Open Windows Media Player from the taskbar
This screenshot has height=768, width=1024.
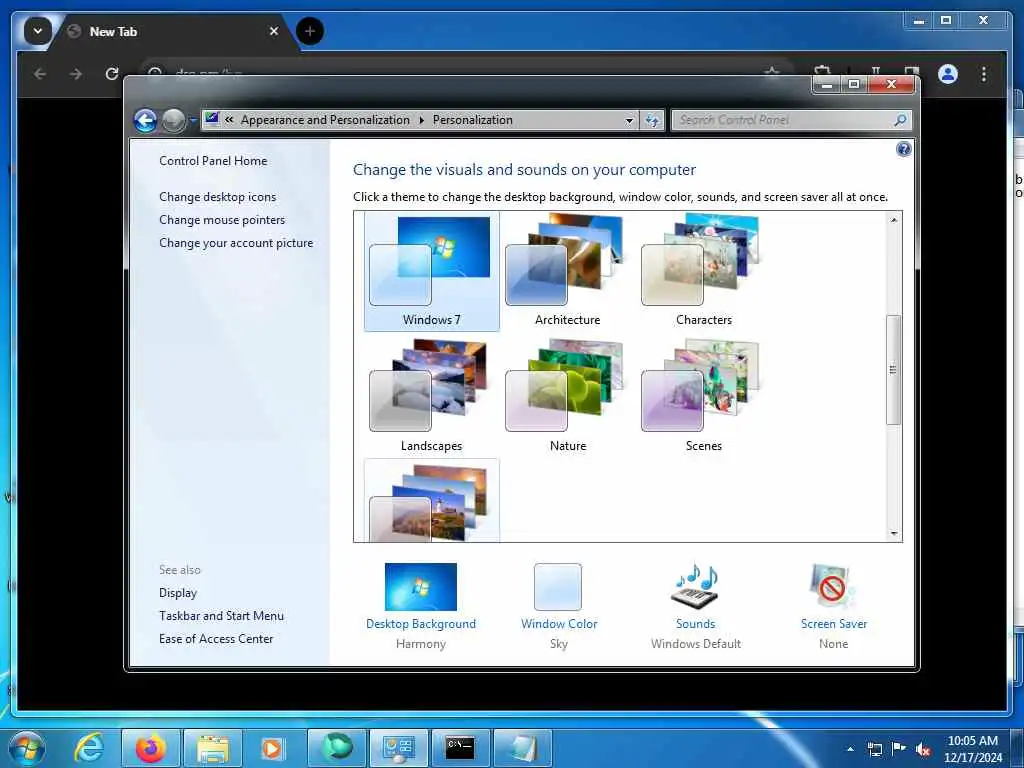tap(274, 748)
